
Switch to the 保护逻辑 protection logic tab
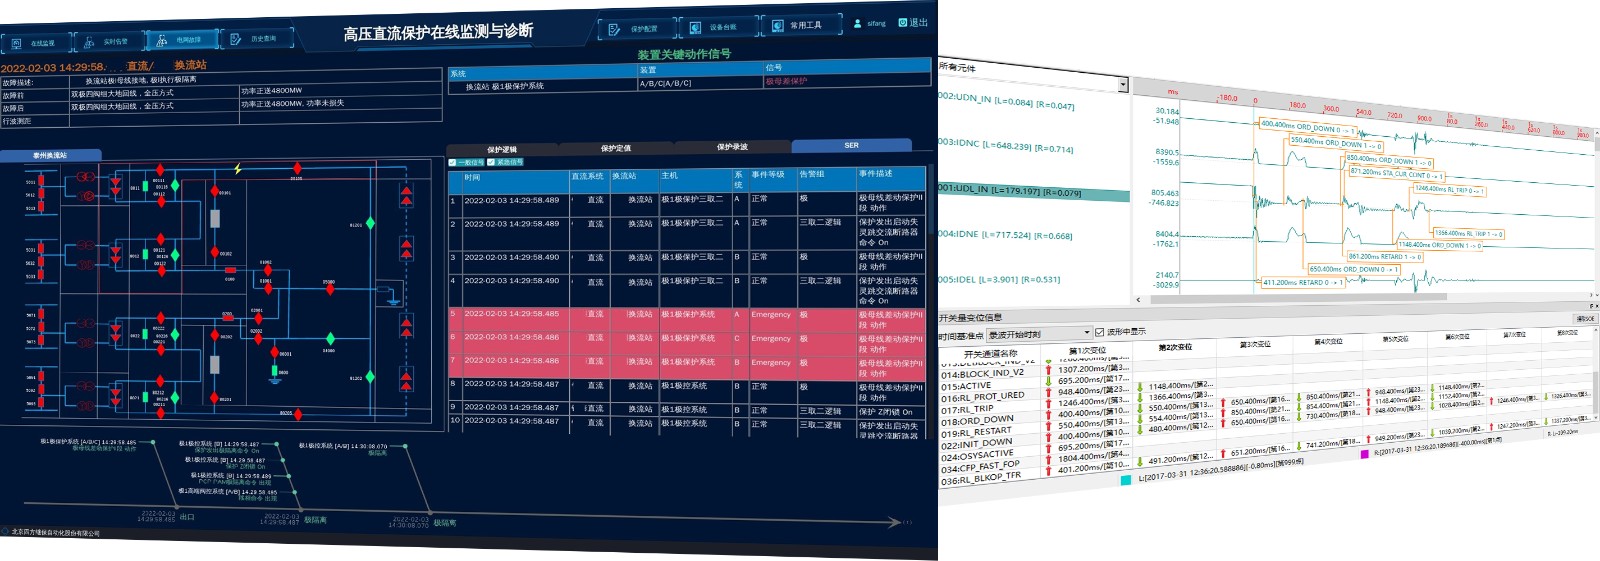(502, 149)
